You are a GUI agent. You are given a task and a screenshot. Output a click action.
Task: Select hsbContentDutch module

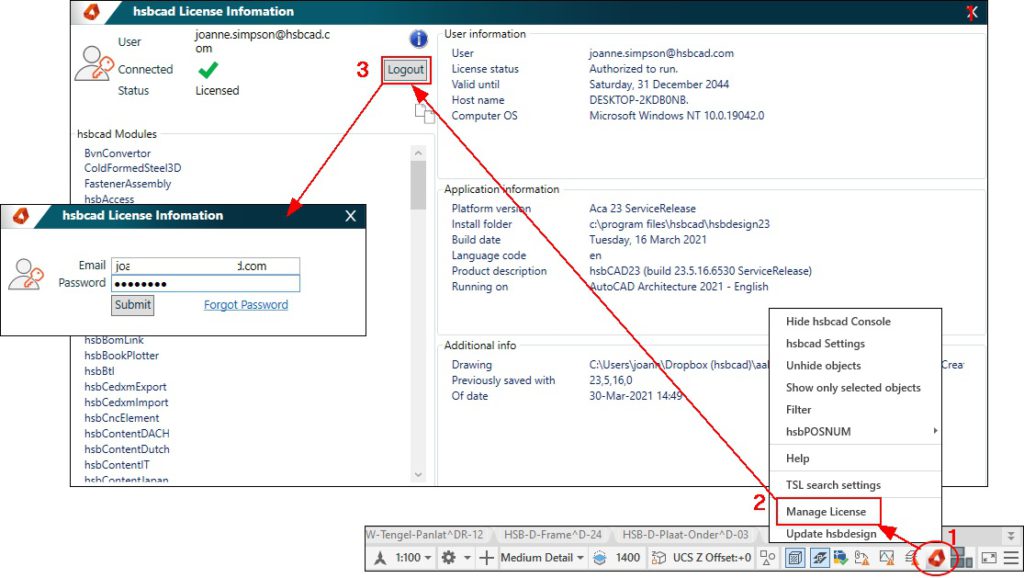click(127, 449)
